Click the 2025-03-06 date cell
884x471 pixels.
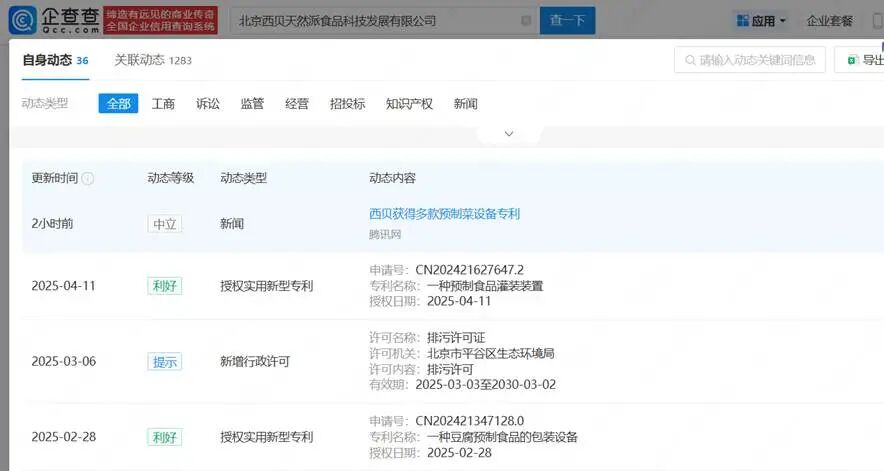[64, 361]
